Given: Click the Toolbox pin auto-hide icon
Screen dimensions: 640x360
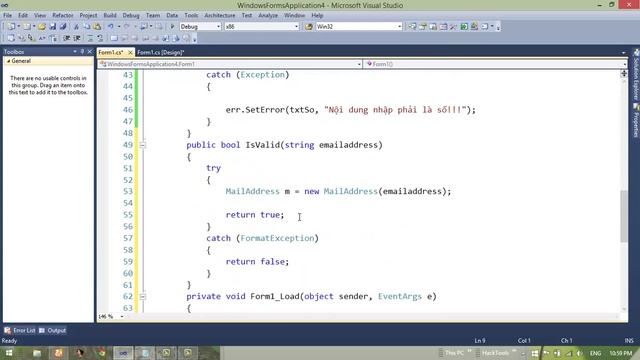Looking at the screenshot, I should 82,51.
